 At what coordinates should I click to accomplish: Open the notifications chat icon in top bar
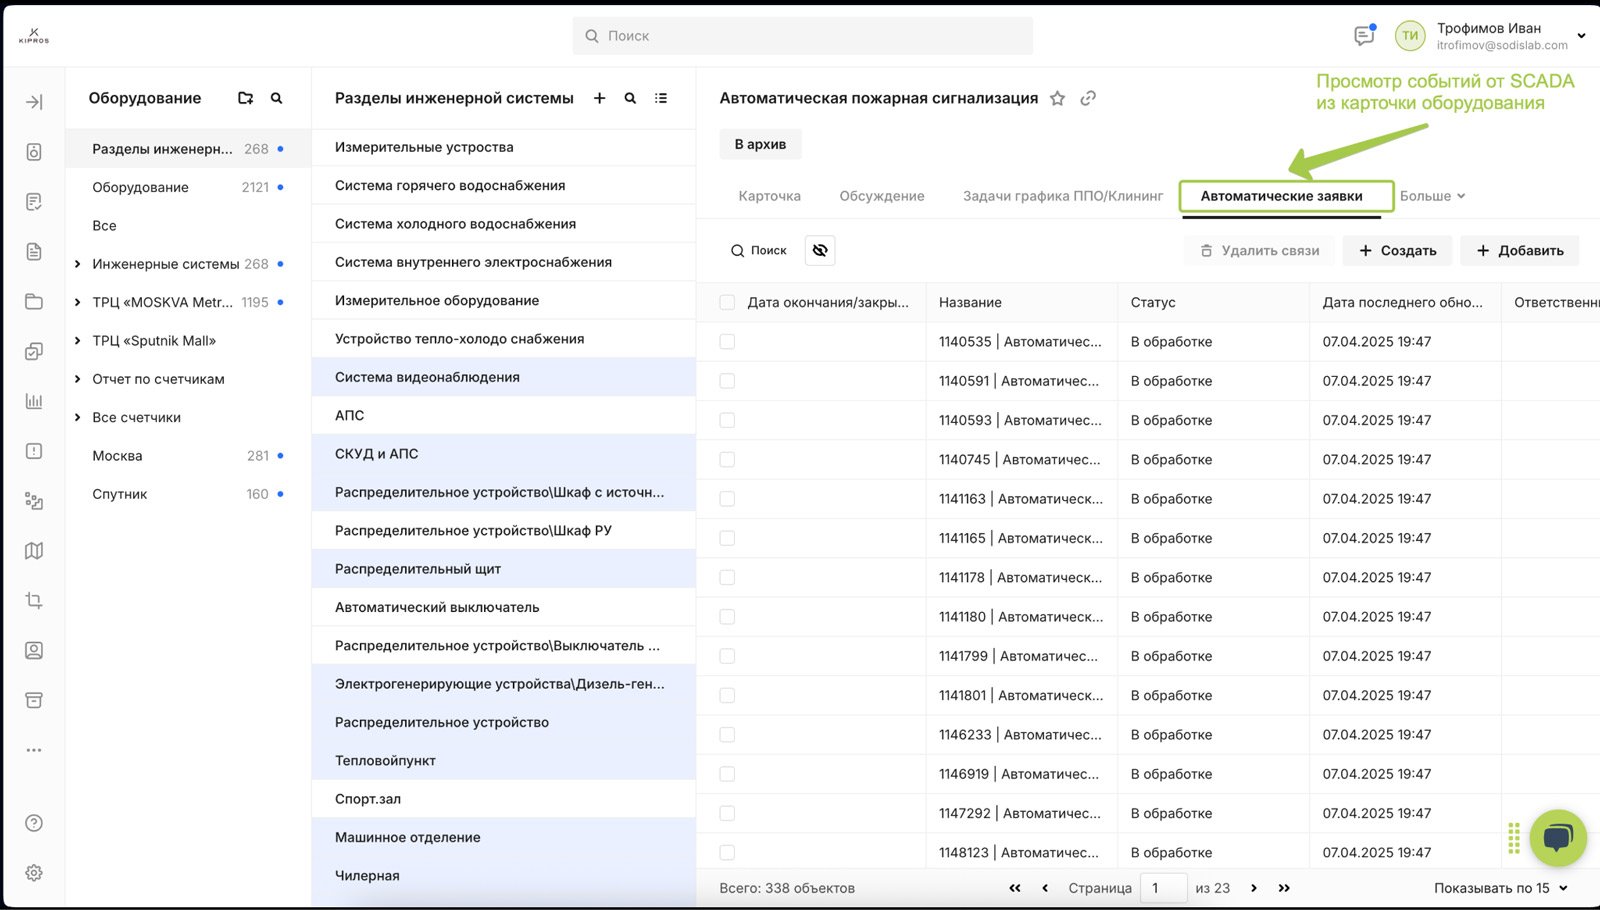pyautogui.click(x=1364, y=35)
